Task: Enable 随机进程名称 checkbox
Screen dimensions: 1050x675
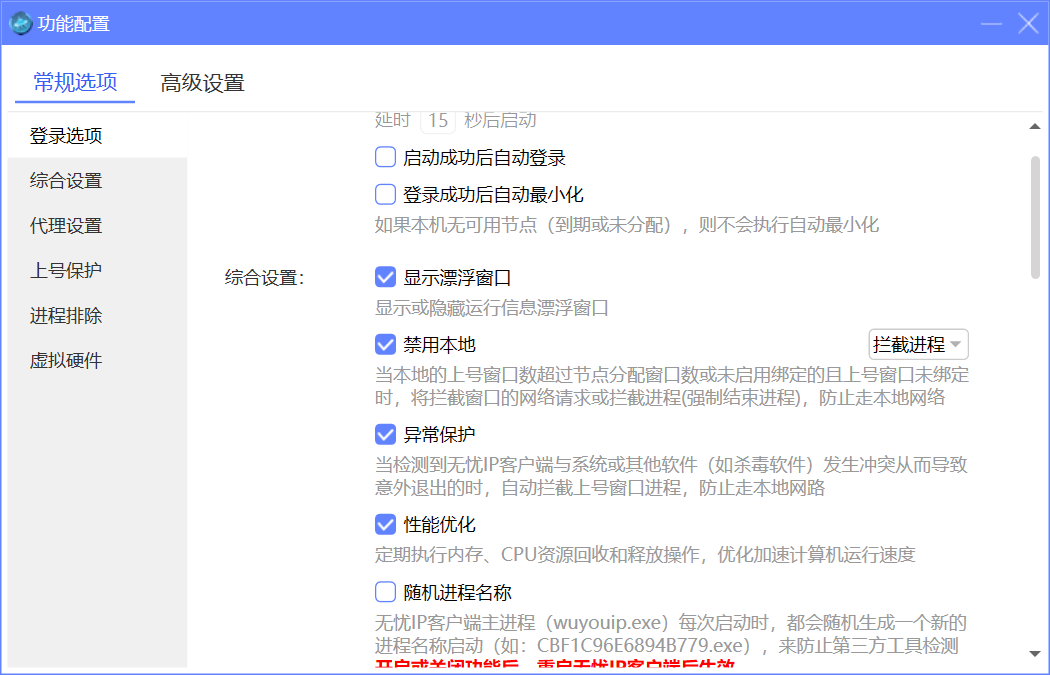Action: pos(386,592)
